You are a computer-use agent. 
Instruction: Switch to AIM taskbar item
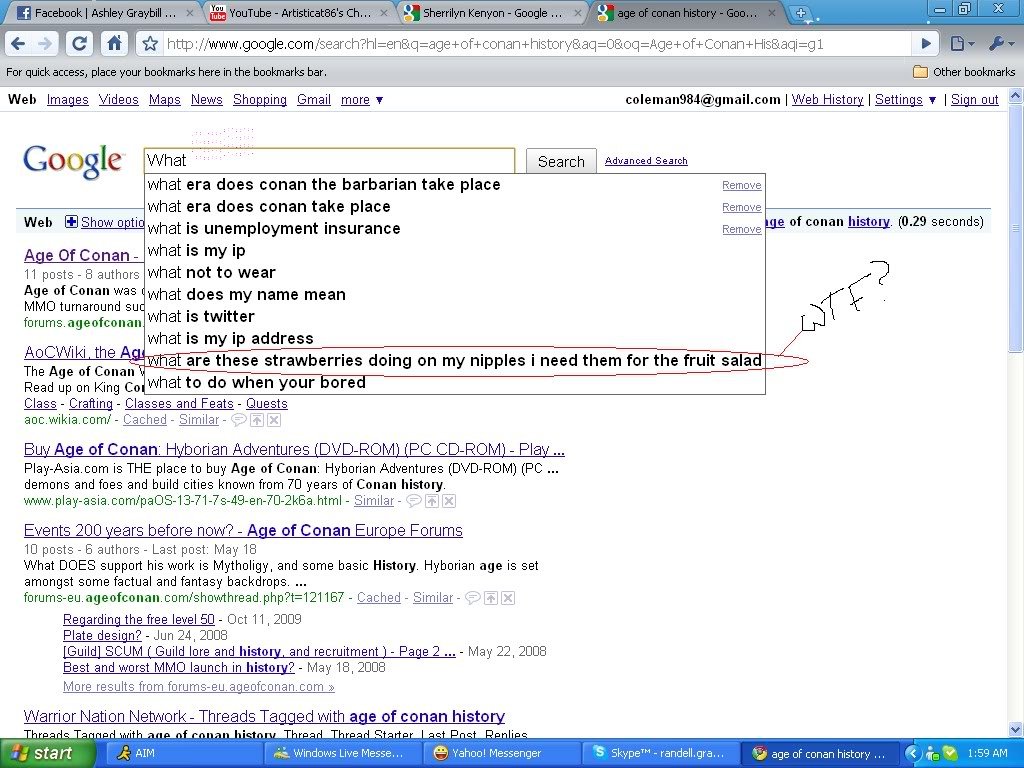tap(183, 754)
